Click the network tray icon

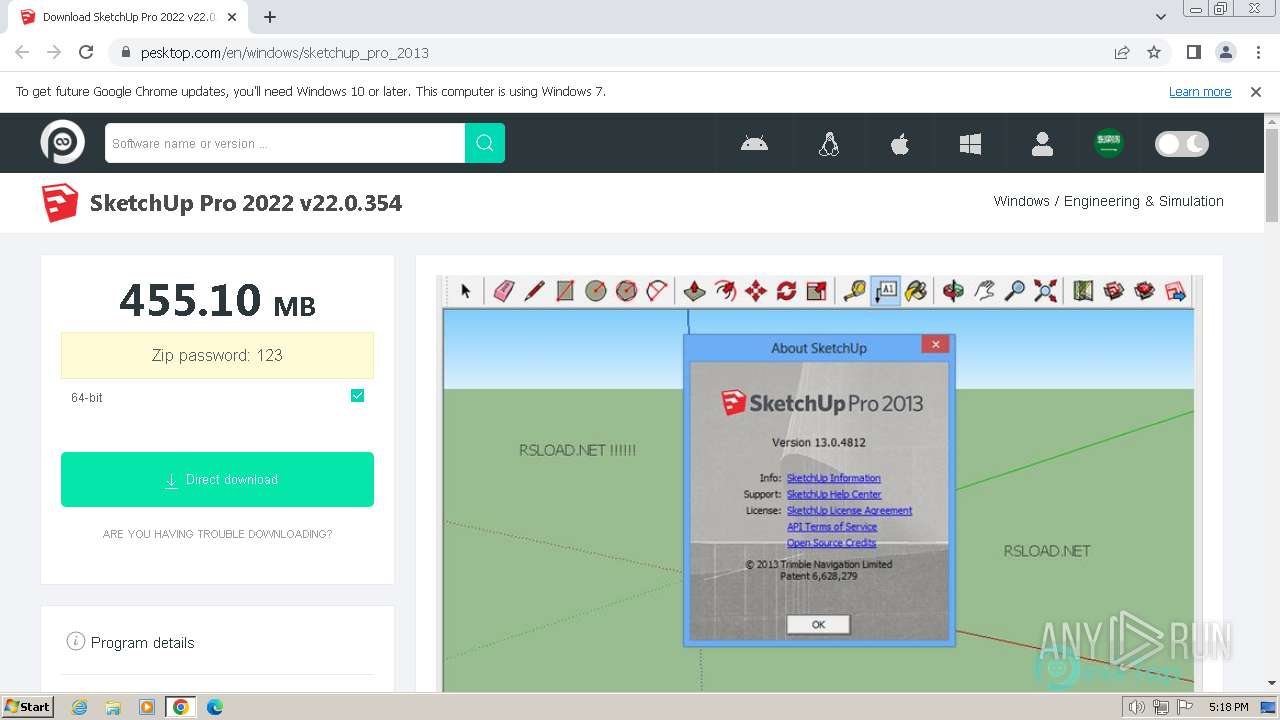tap(1161, 707)
